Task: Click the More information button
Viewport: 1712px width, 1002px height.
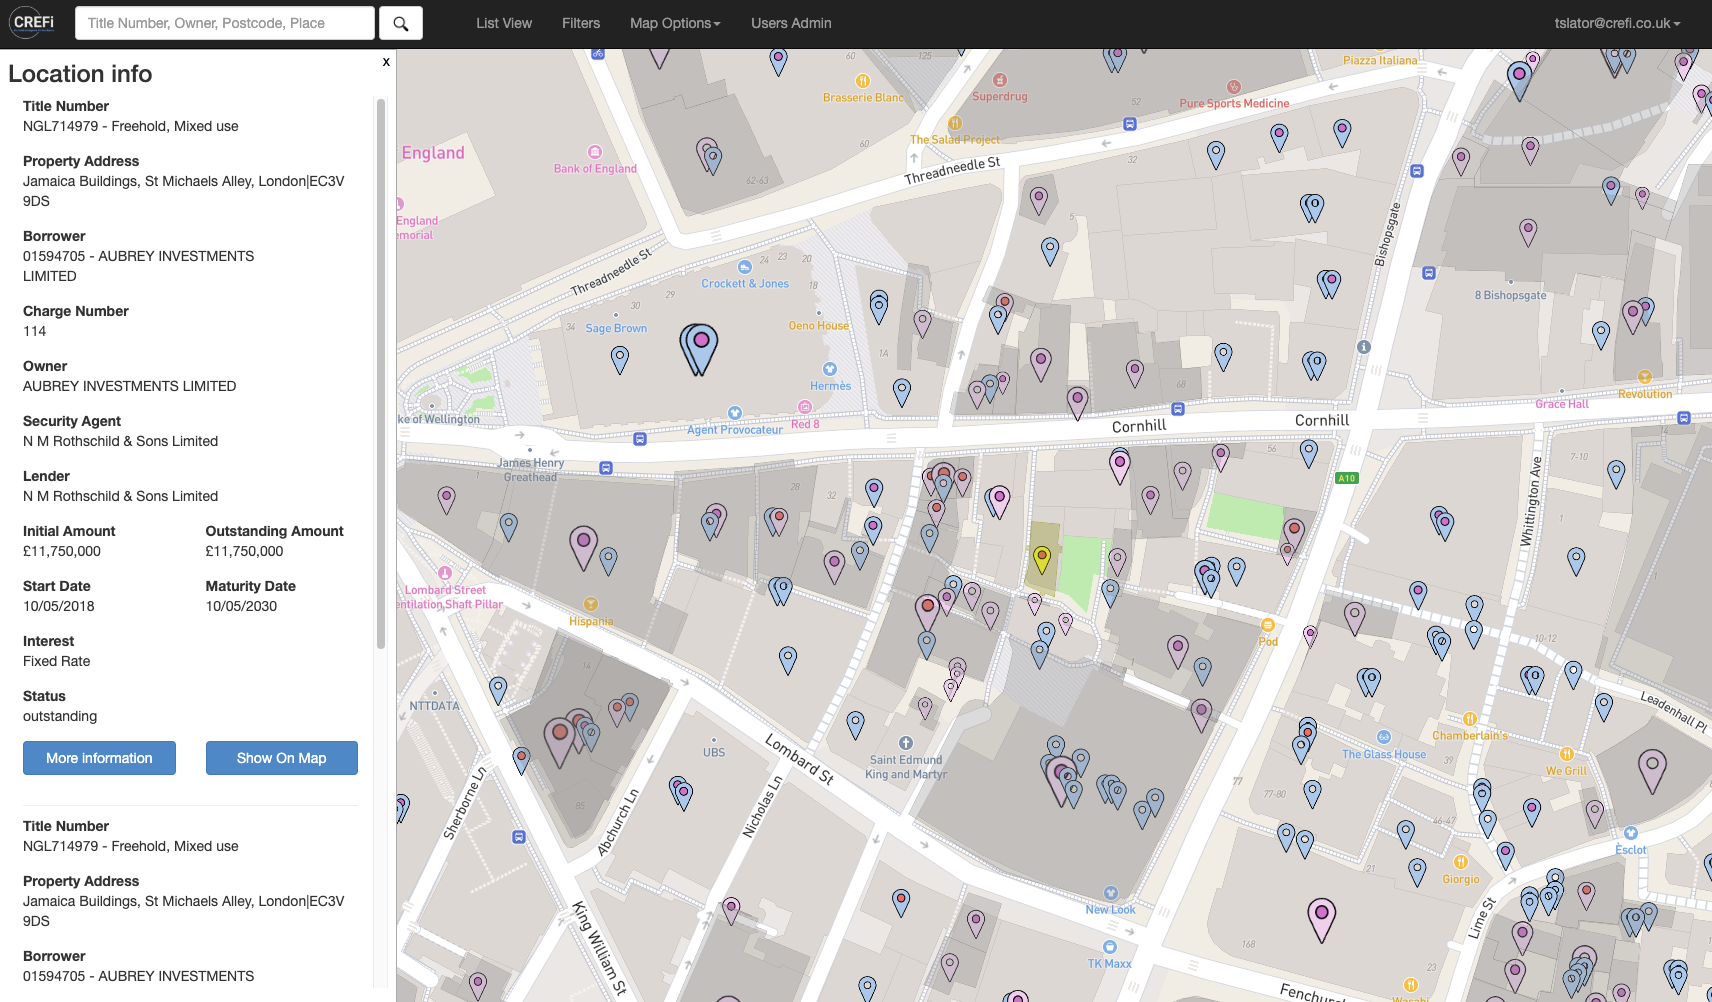Action: click(x=99, y=758)
